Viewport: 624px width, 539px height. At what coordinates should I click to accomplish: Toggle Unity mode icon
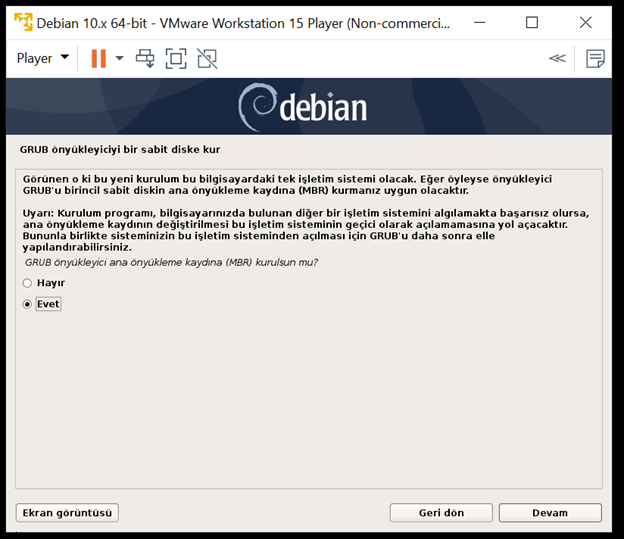click(x=207, y=59)
